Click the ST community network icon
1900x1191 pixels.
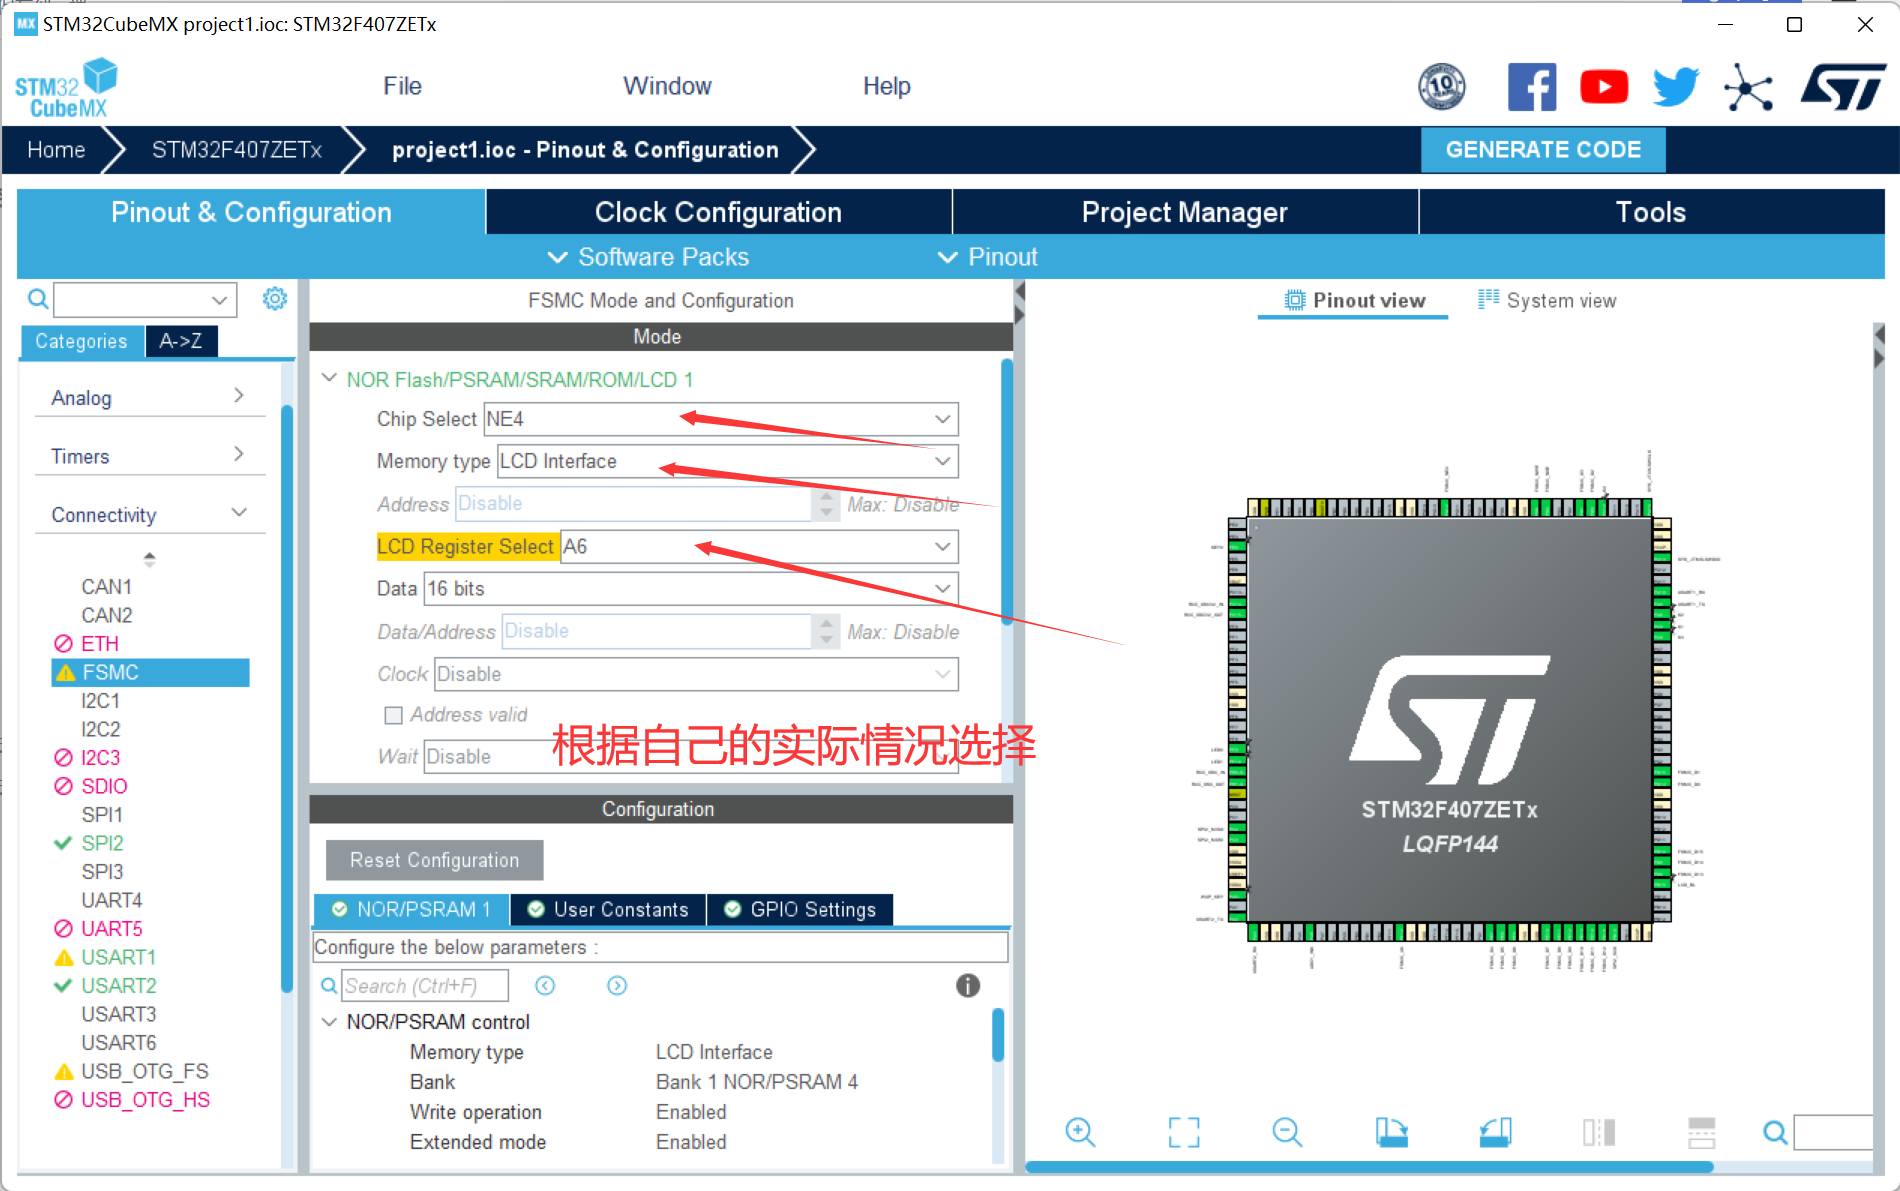point(1748,88)
